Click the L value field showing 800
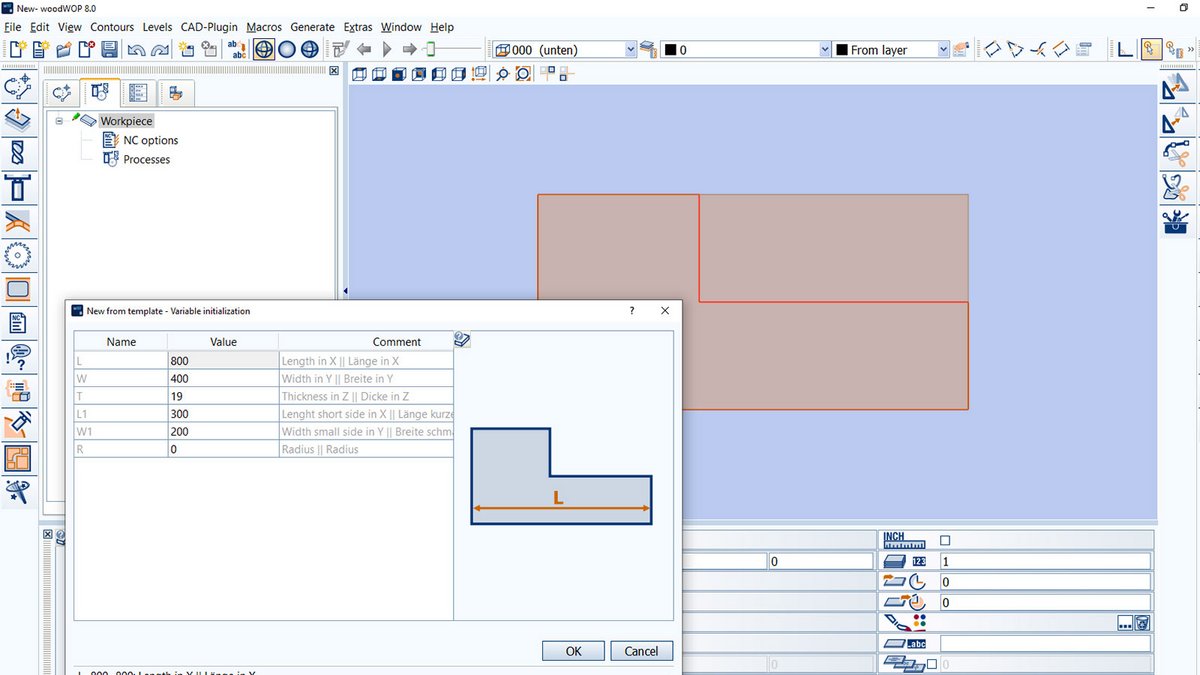Image resolution: width=1200 pixels, height=675 pixels. (222, 360)
